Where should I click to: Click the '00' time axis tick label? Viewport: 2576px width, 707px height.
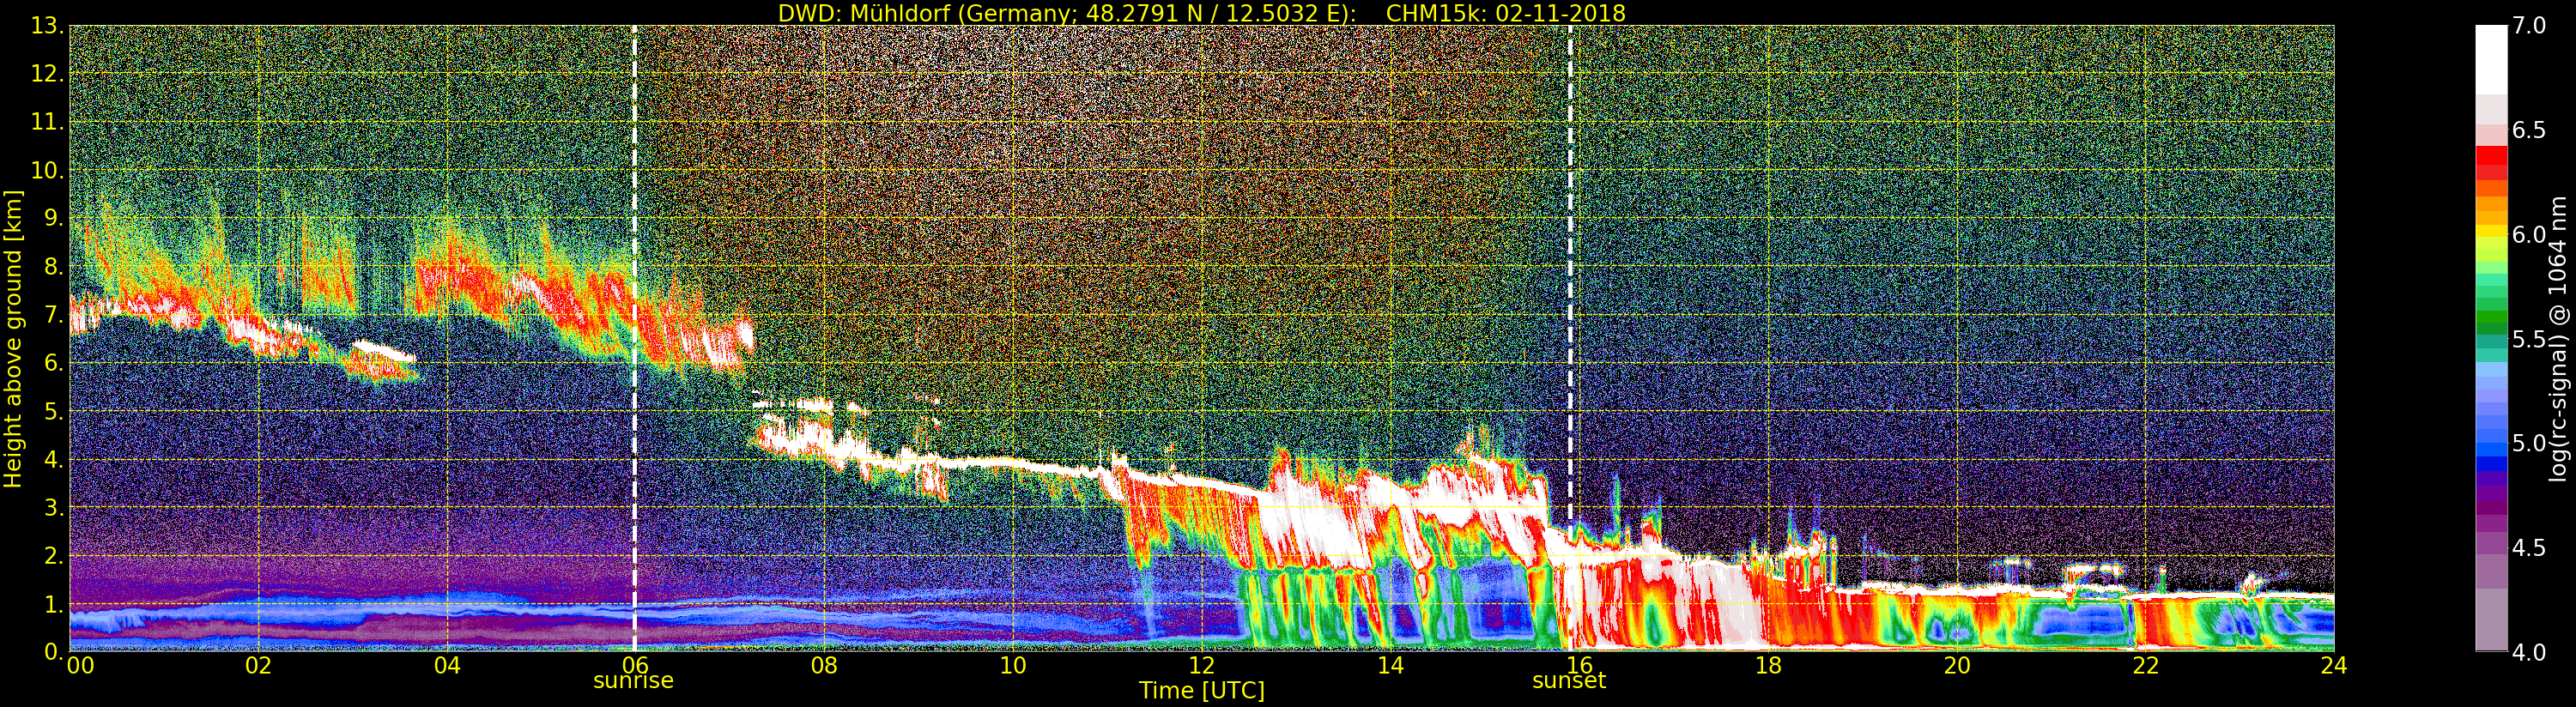pos(80,666)
